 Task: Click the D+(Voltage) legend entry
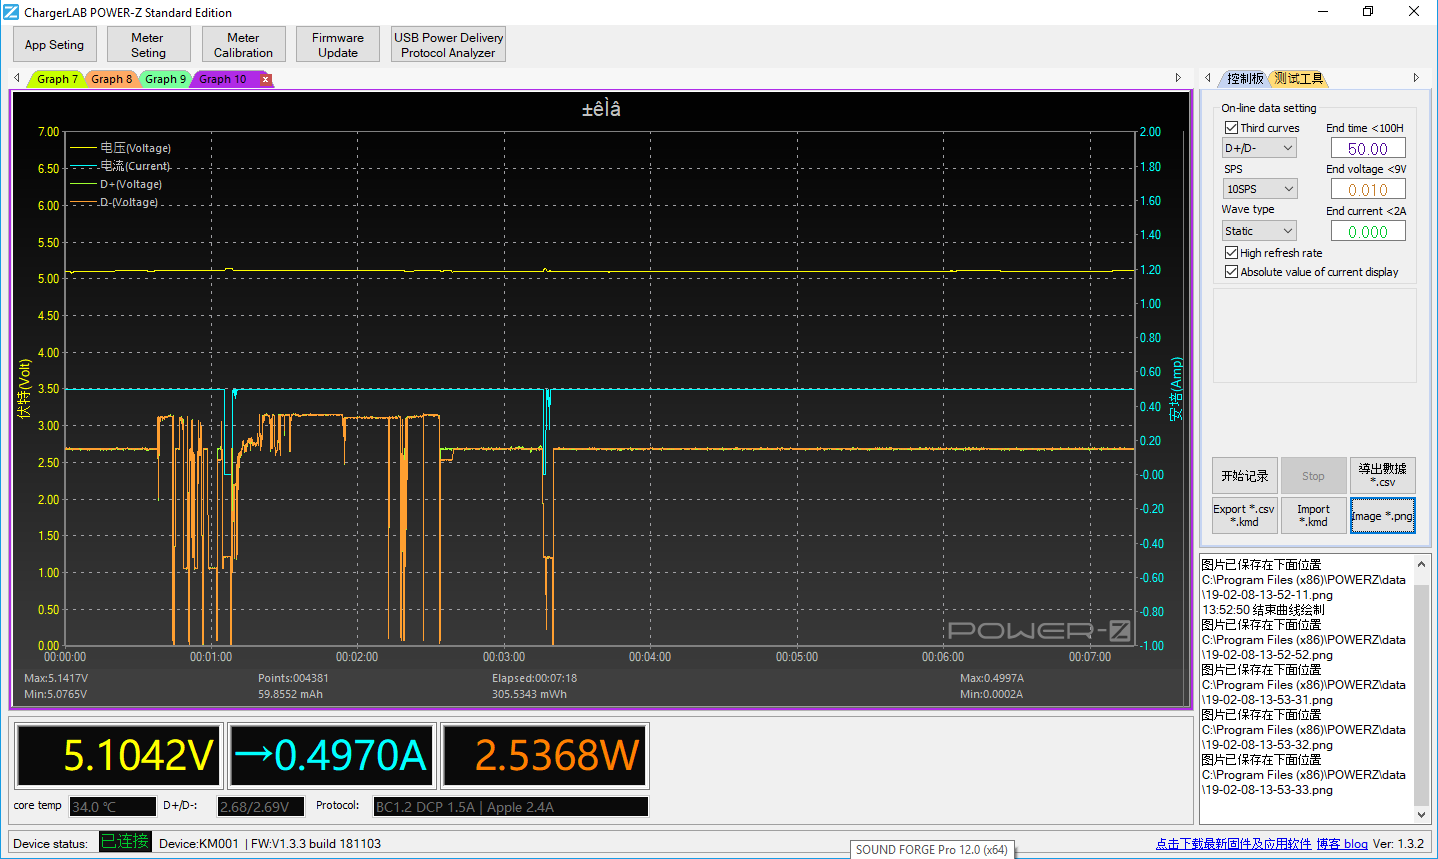[117, 184]
